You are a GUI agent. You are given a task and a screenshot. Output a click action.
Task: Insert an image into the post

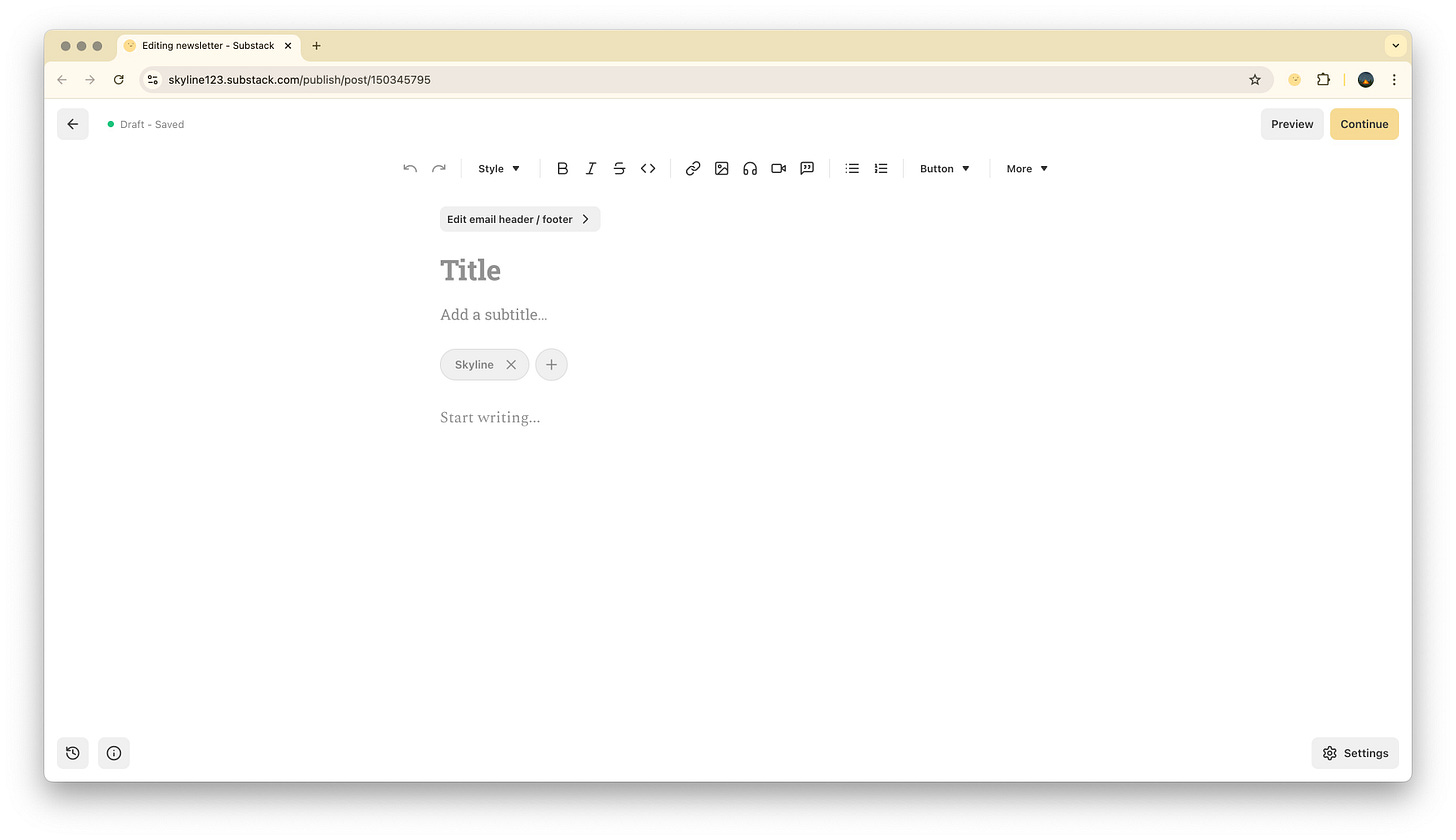(721, 169)
